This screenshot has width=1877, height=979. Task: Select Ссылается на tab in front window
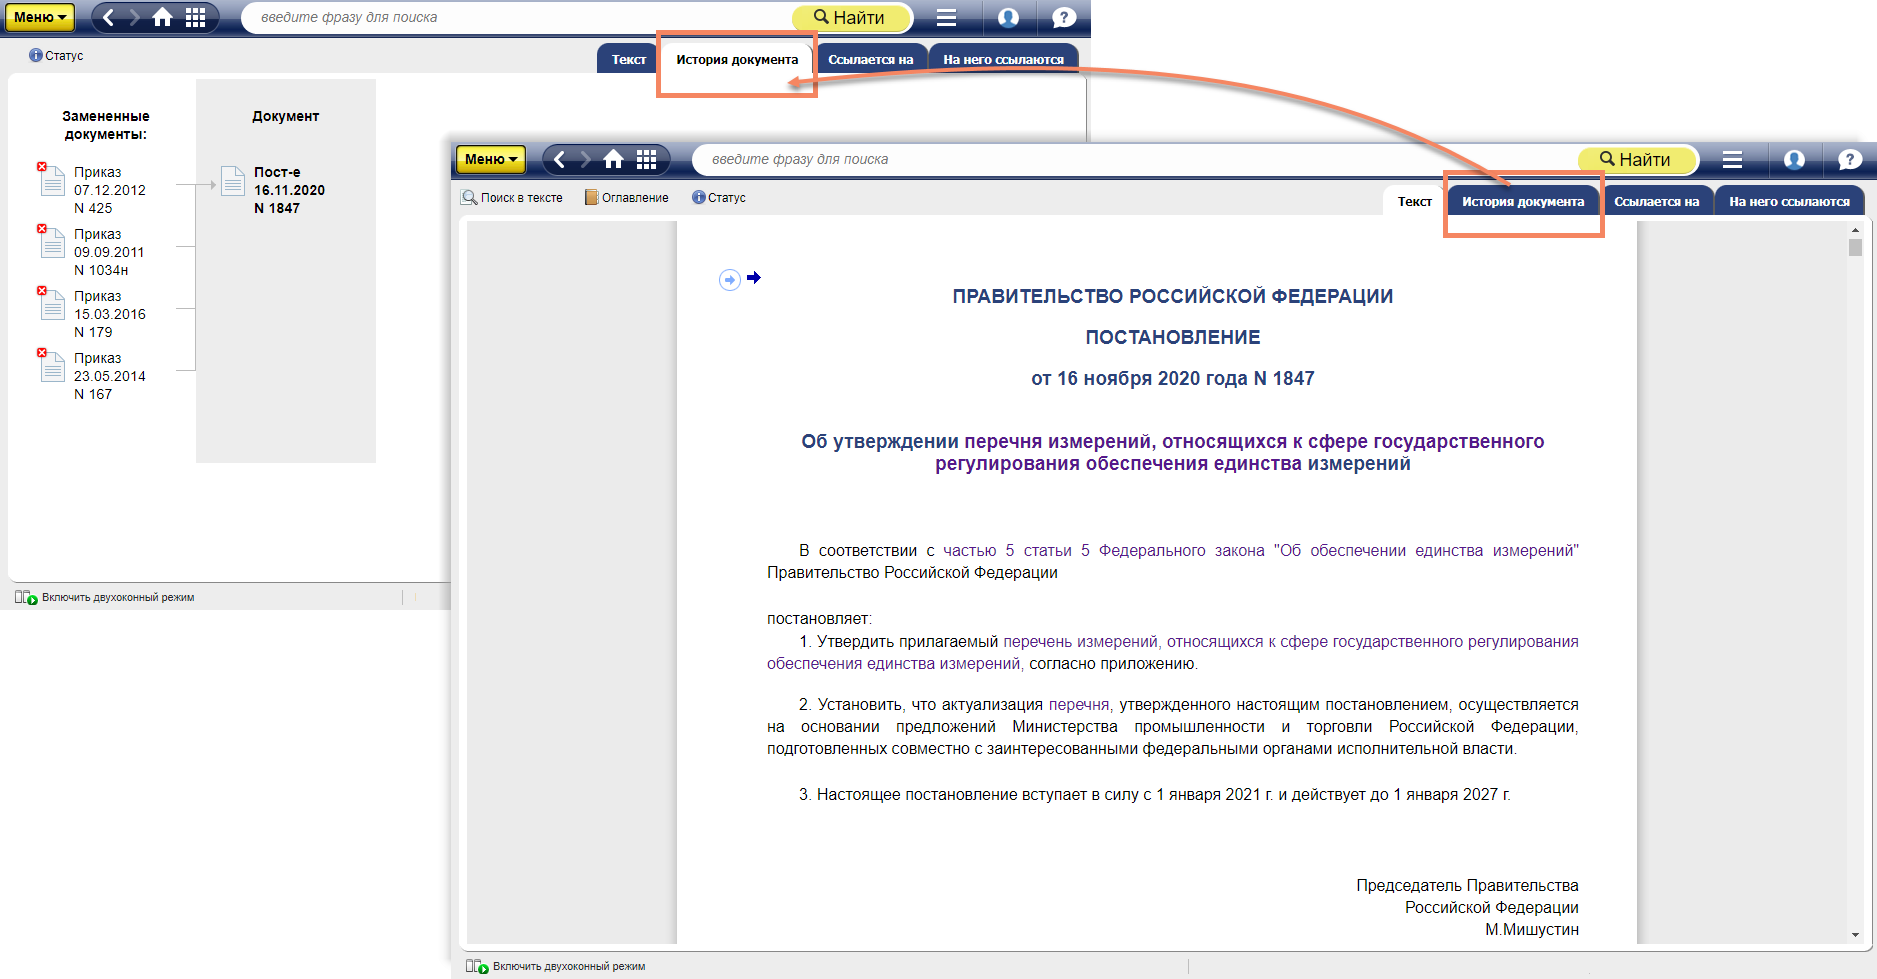click(1656, 201)
